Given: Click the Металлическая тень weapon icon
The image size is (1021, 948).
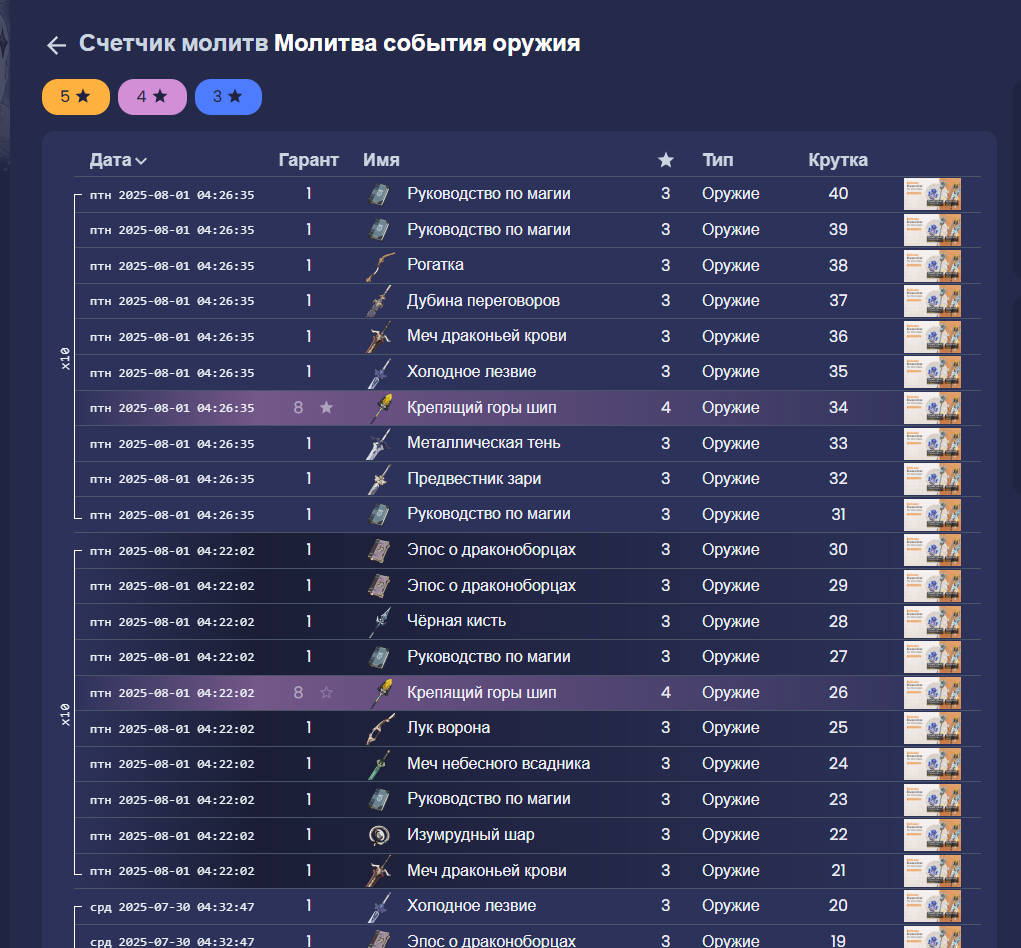Looking at the screenshot, I should 379,443.
